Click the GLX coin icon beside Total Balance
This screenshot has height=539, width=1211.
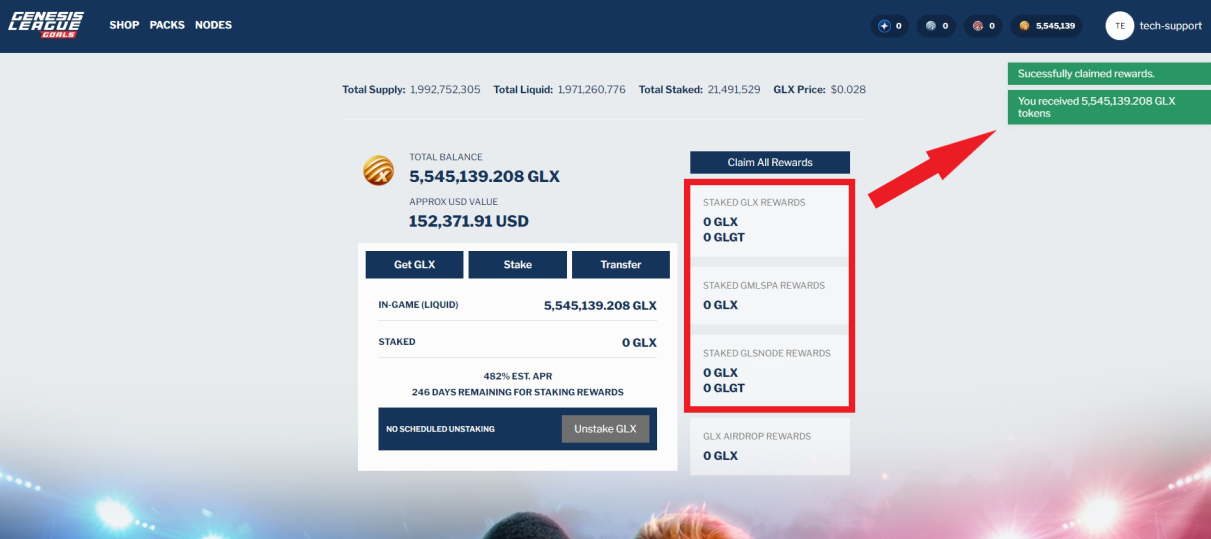pos(378,171)
